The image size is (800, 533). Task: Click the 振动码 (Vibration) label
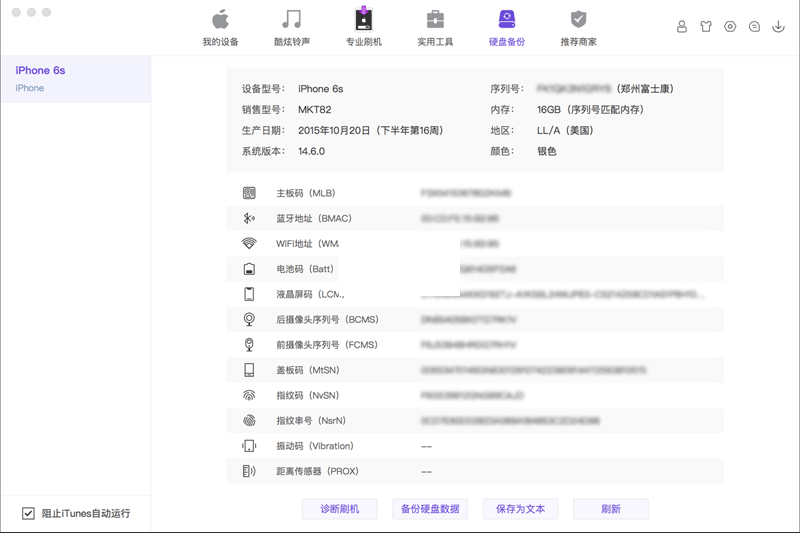(x=315, y=446)
